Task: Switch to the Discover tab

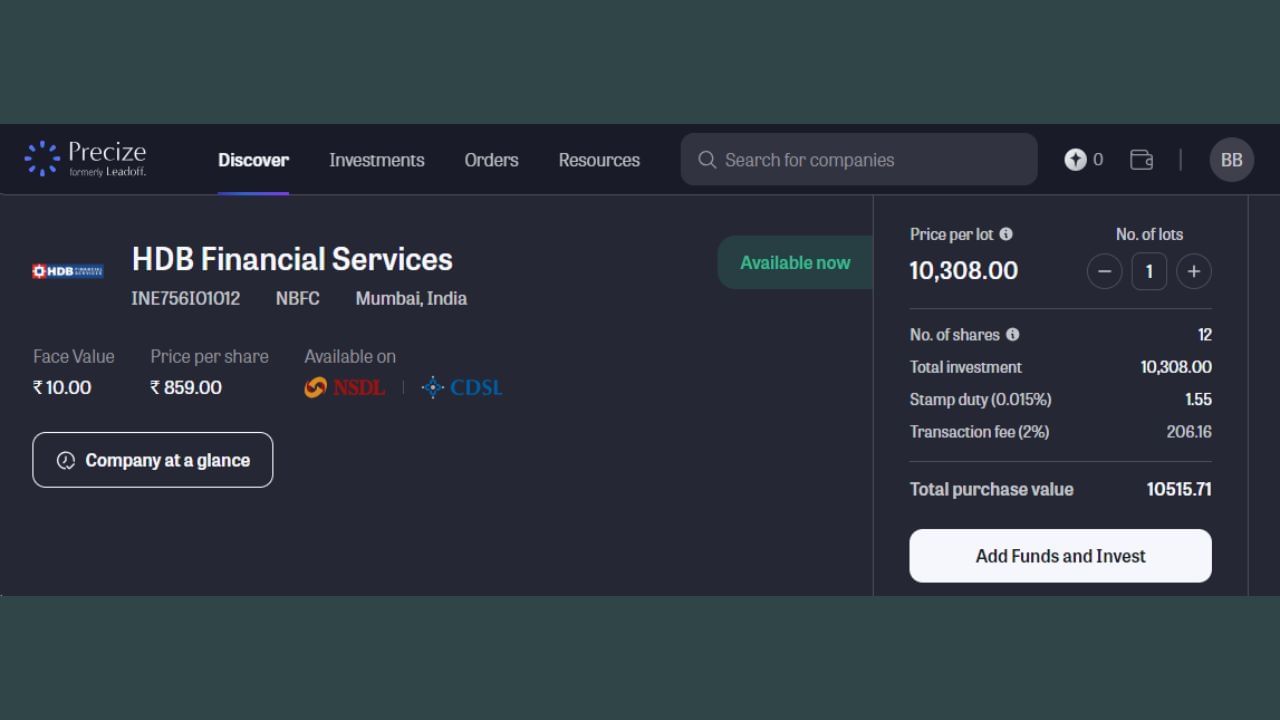Action: (253, 160)
